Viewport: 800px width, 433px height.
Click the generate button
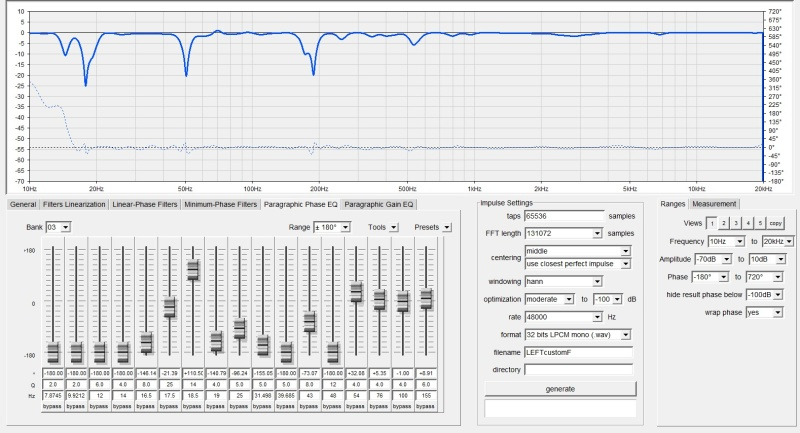coord(559,388)
